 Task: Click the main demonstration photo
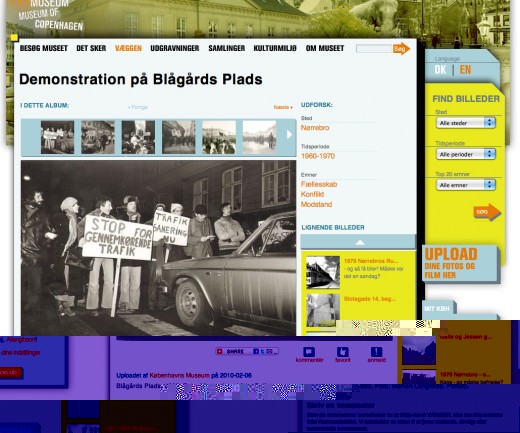(x=158, y=248)
